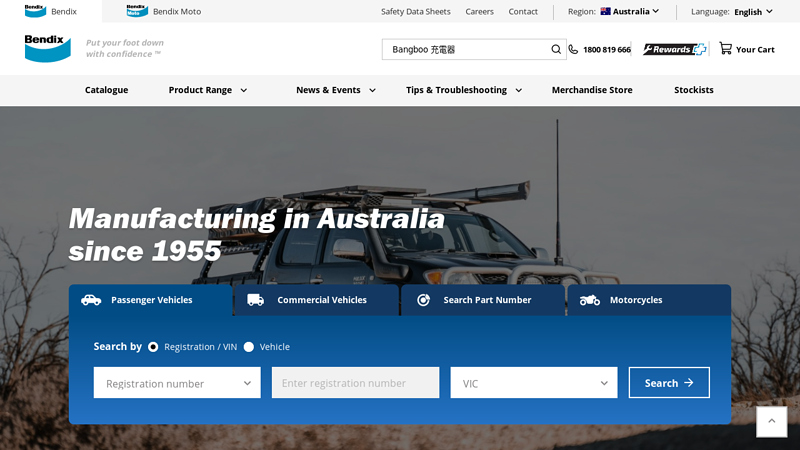Open the Merchandise Store menu item
Image resolution: width=800 pixels, height=450 pixels.
592,90
